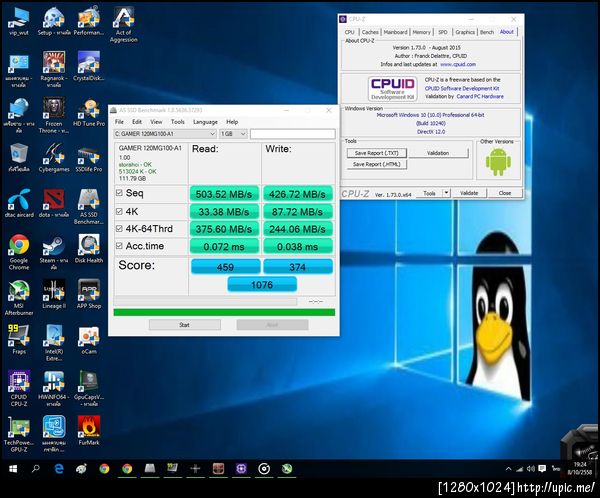
Task: Open Intel(R) Extreme utility desktop icon
Action: 54,343
